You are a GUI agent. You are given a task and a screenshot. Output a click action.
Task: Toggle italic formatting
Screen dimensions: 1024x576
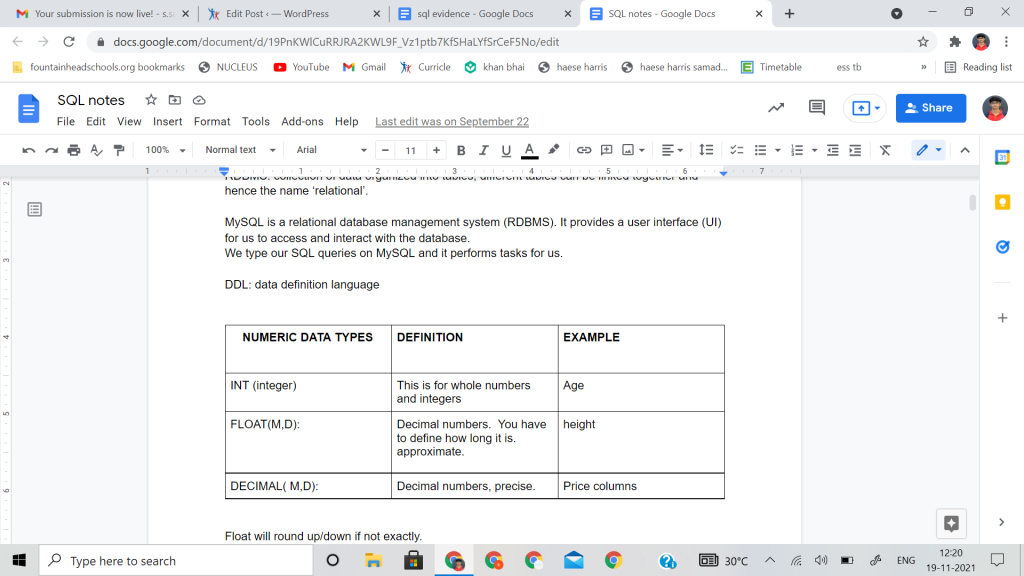pos(483,150)
